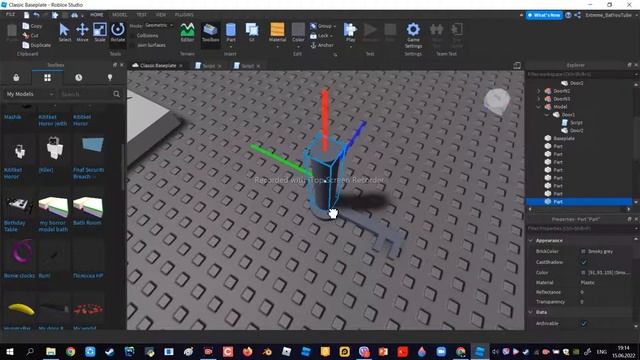Open the FILE menu
Viewport: 640px width, 360px height.
pos(10,15)
